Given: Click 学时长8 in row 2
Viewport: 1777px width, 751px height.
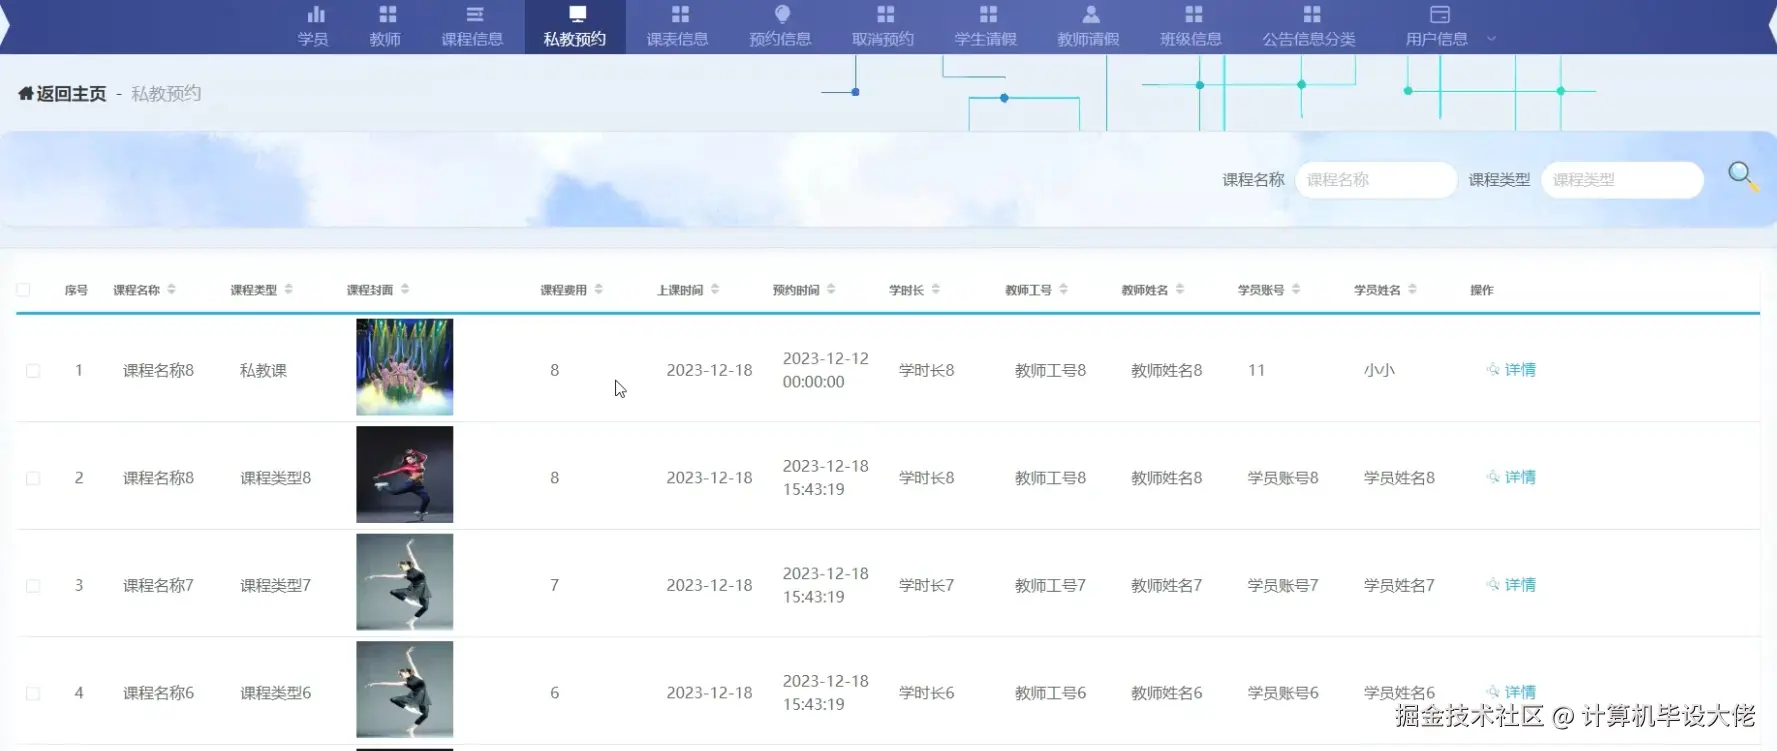Looking at the screenshot, I should 926,478.
